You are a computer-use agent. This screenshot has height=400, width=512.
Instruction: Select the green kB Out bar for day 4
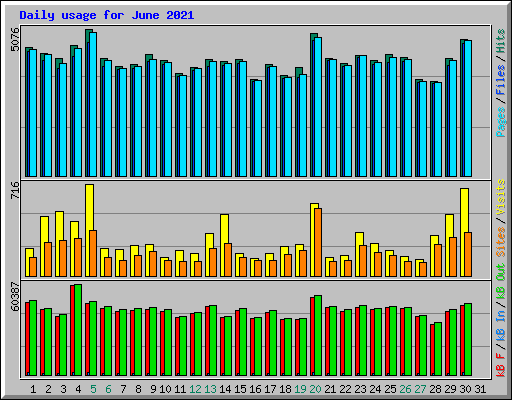(x=78, y=330)
